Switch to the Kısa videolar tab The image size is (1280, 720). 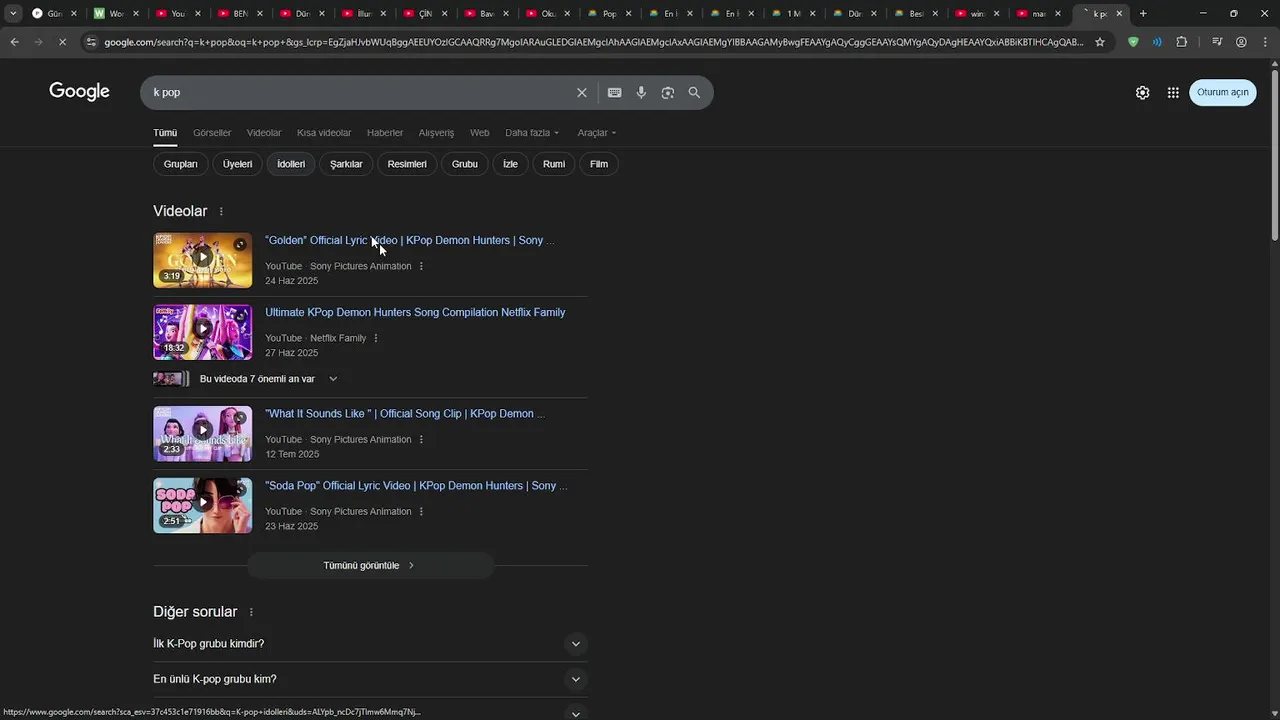point(324,132)
